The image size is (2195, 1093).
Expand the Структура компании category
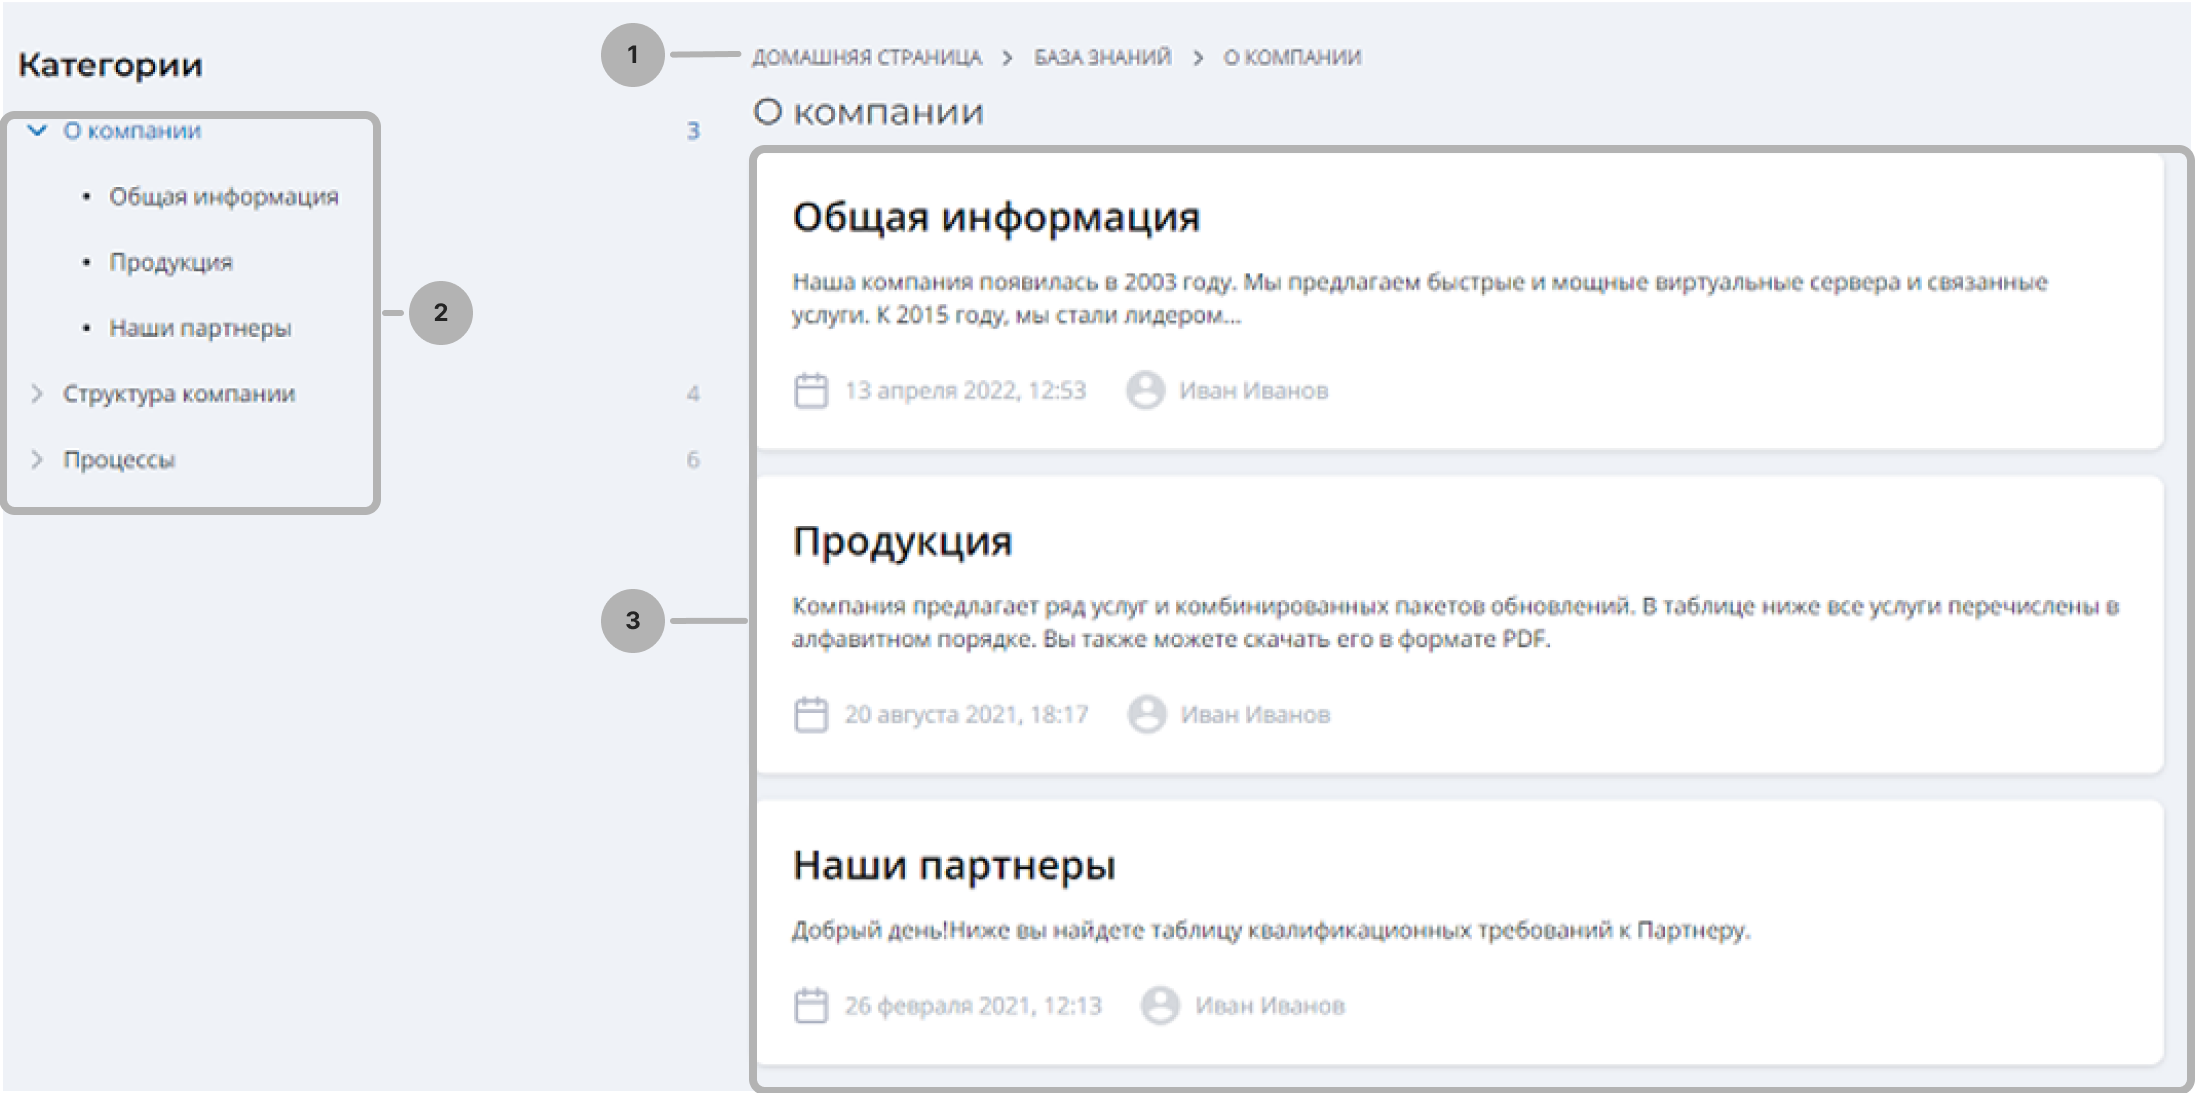click(37, 394)
